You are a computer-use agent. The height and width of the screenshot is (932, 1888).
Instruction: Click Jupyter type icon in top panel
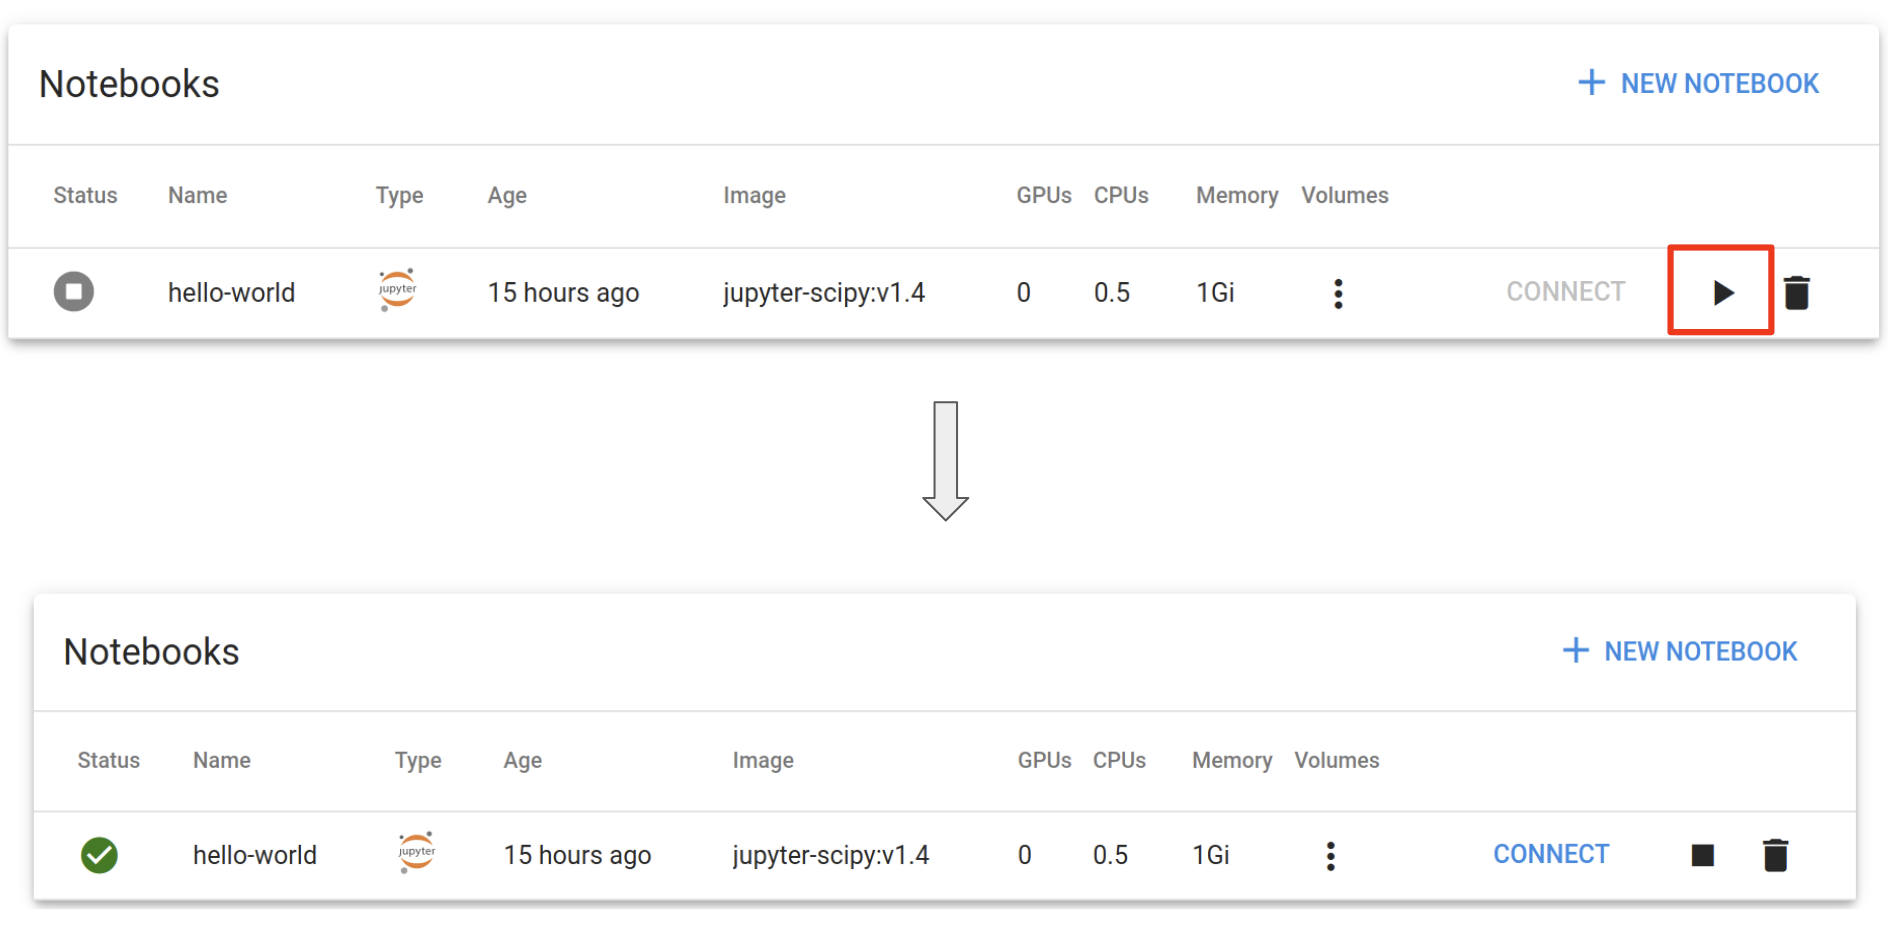click(x=397, y=290)
